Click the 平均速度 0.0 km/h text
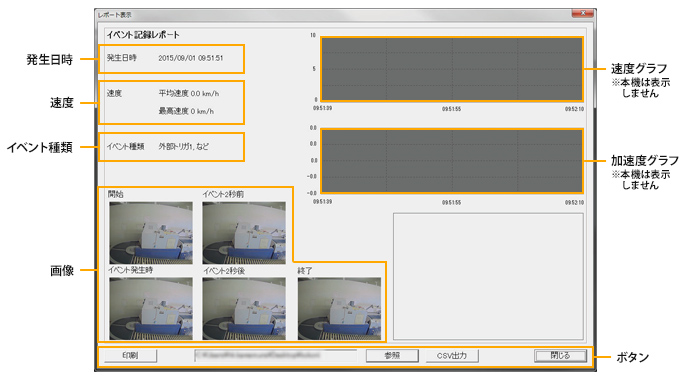Viewport: 690px width, 380px height. (189, 93)
